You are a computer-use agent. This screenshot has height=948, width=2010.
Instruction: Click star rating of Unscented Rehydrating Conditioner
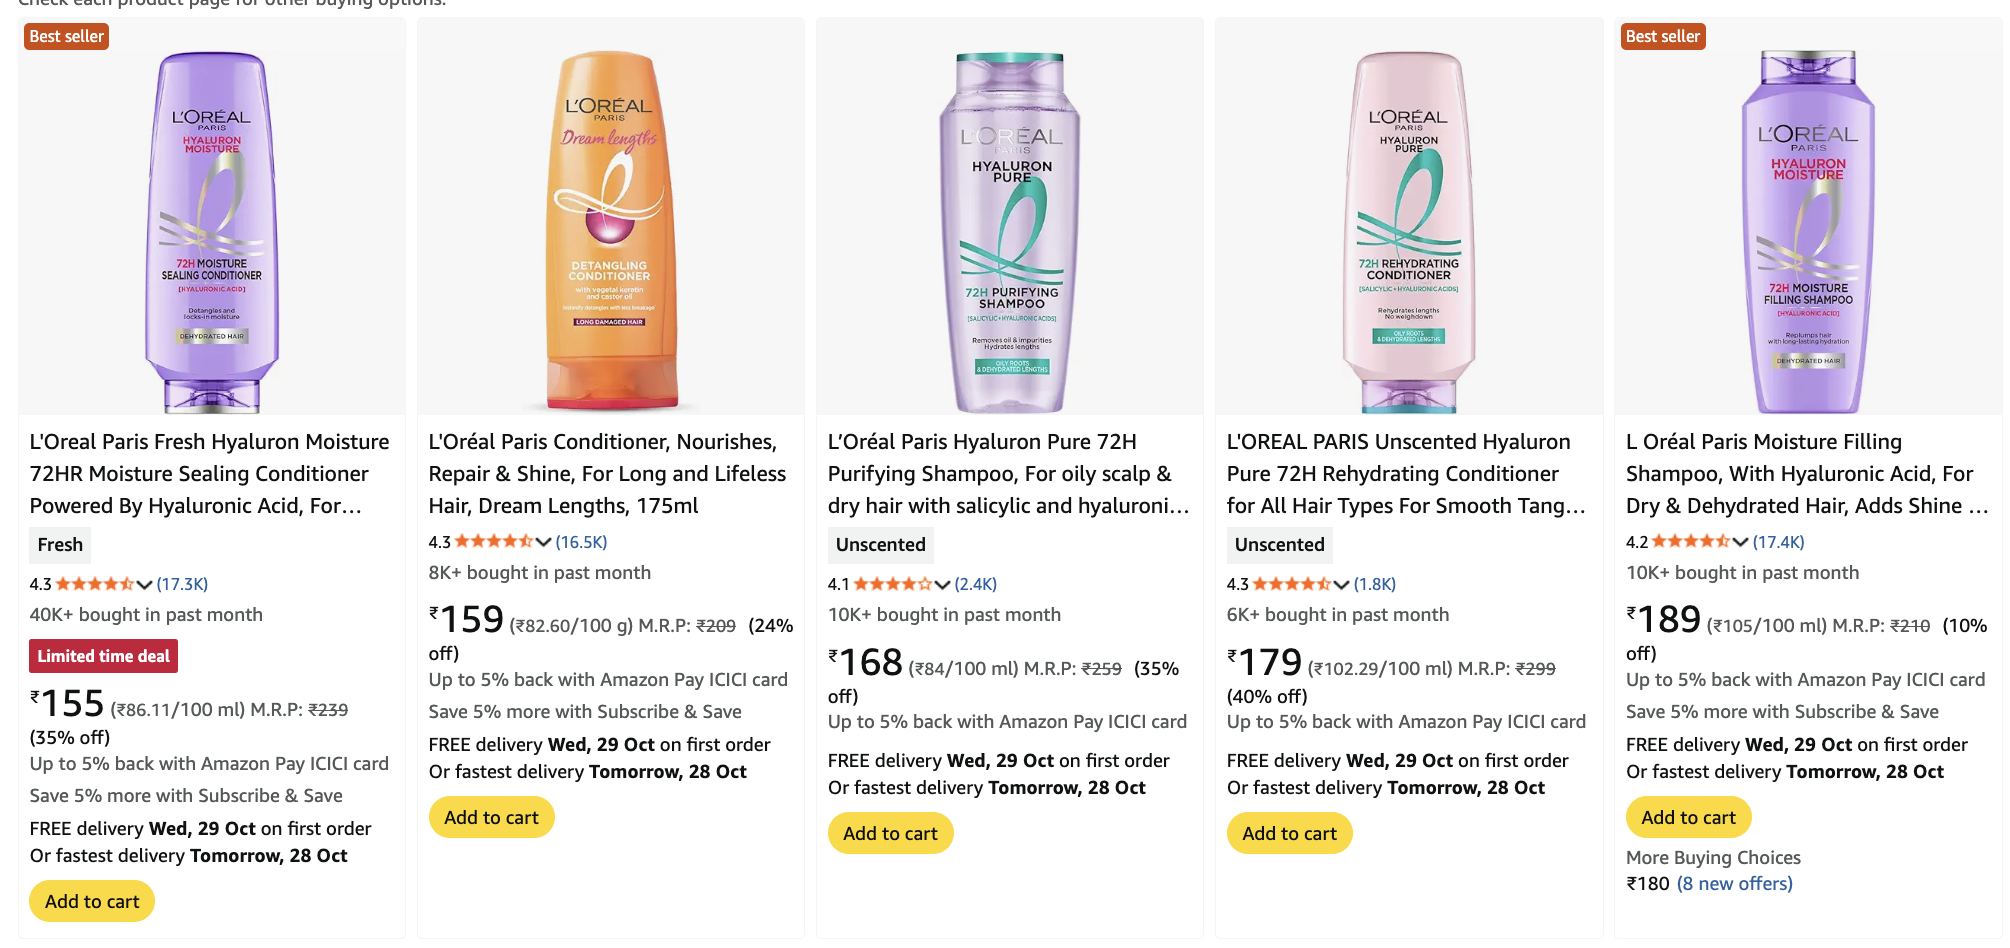point(1291,585)
